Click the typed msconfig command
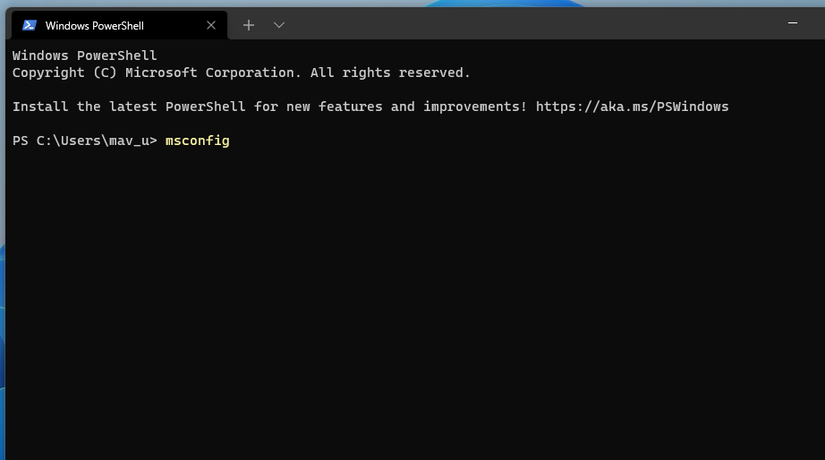 pyautogui.click(x=197, y=141)
